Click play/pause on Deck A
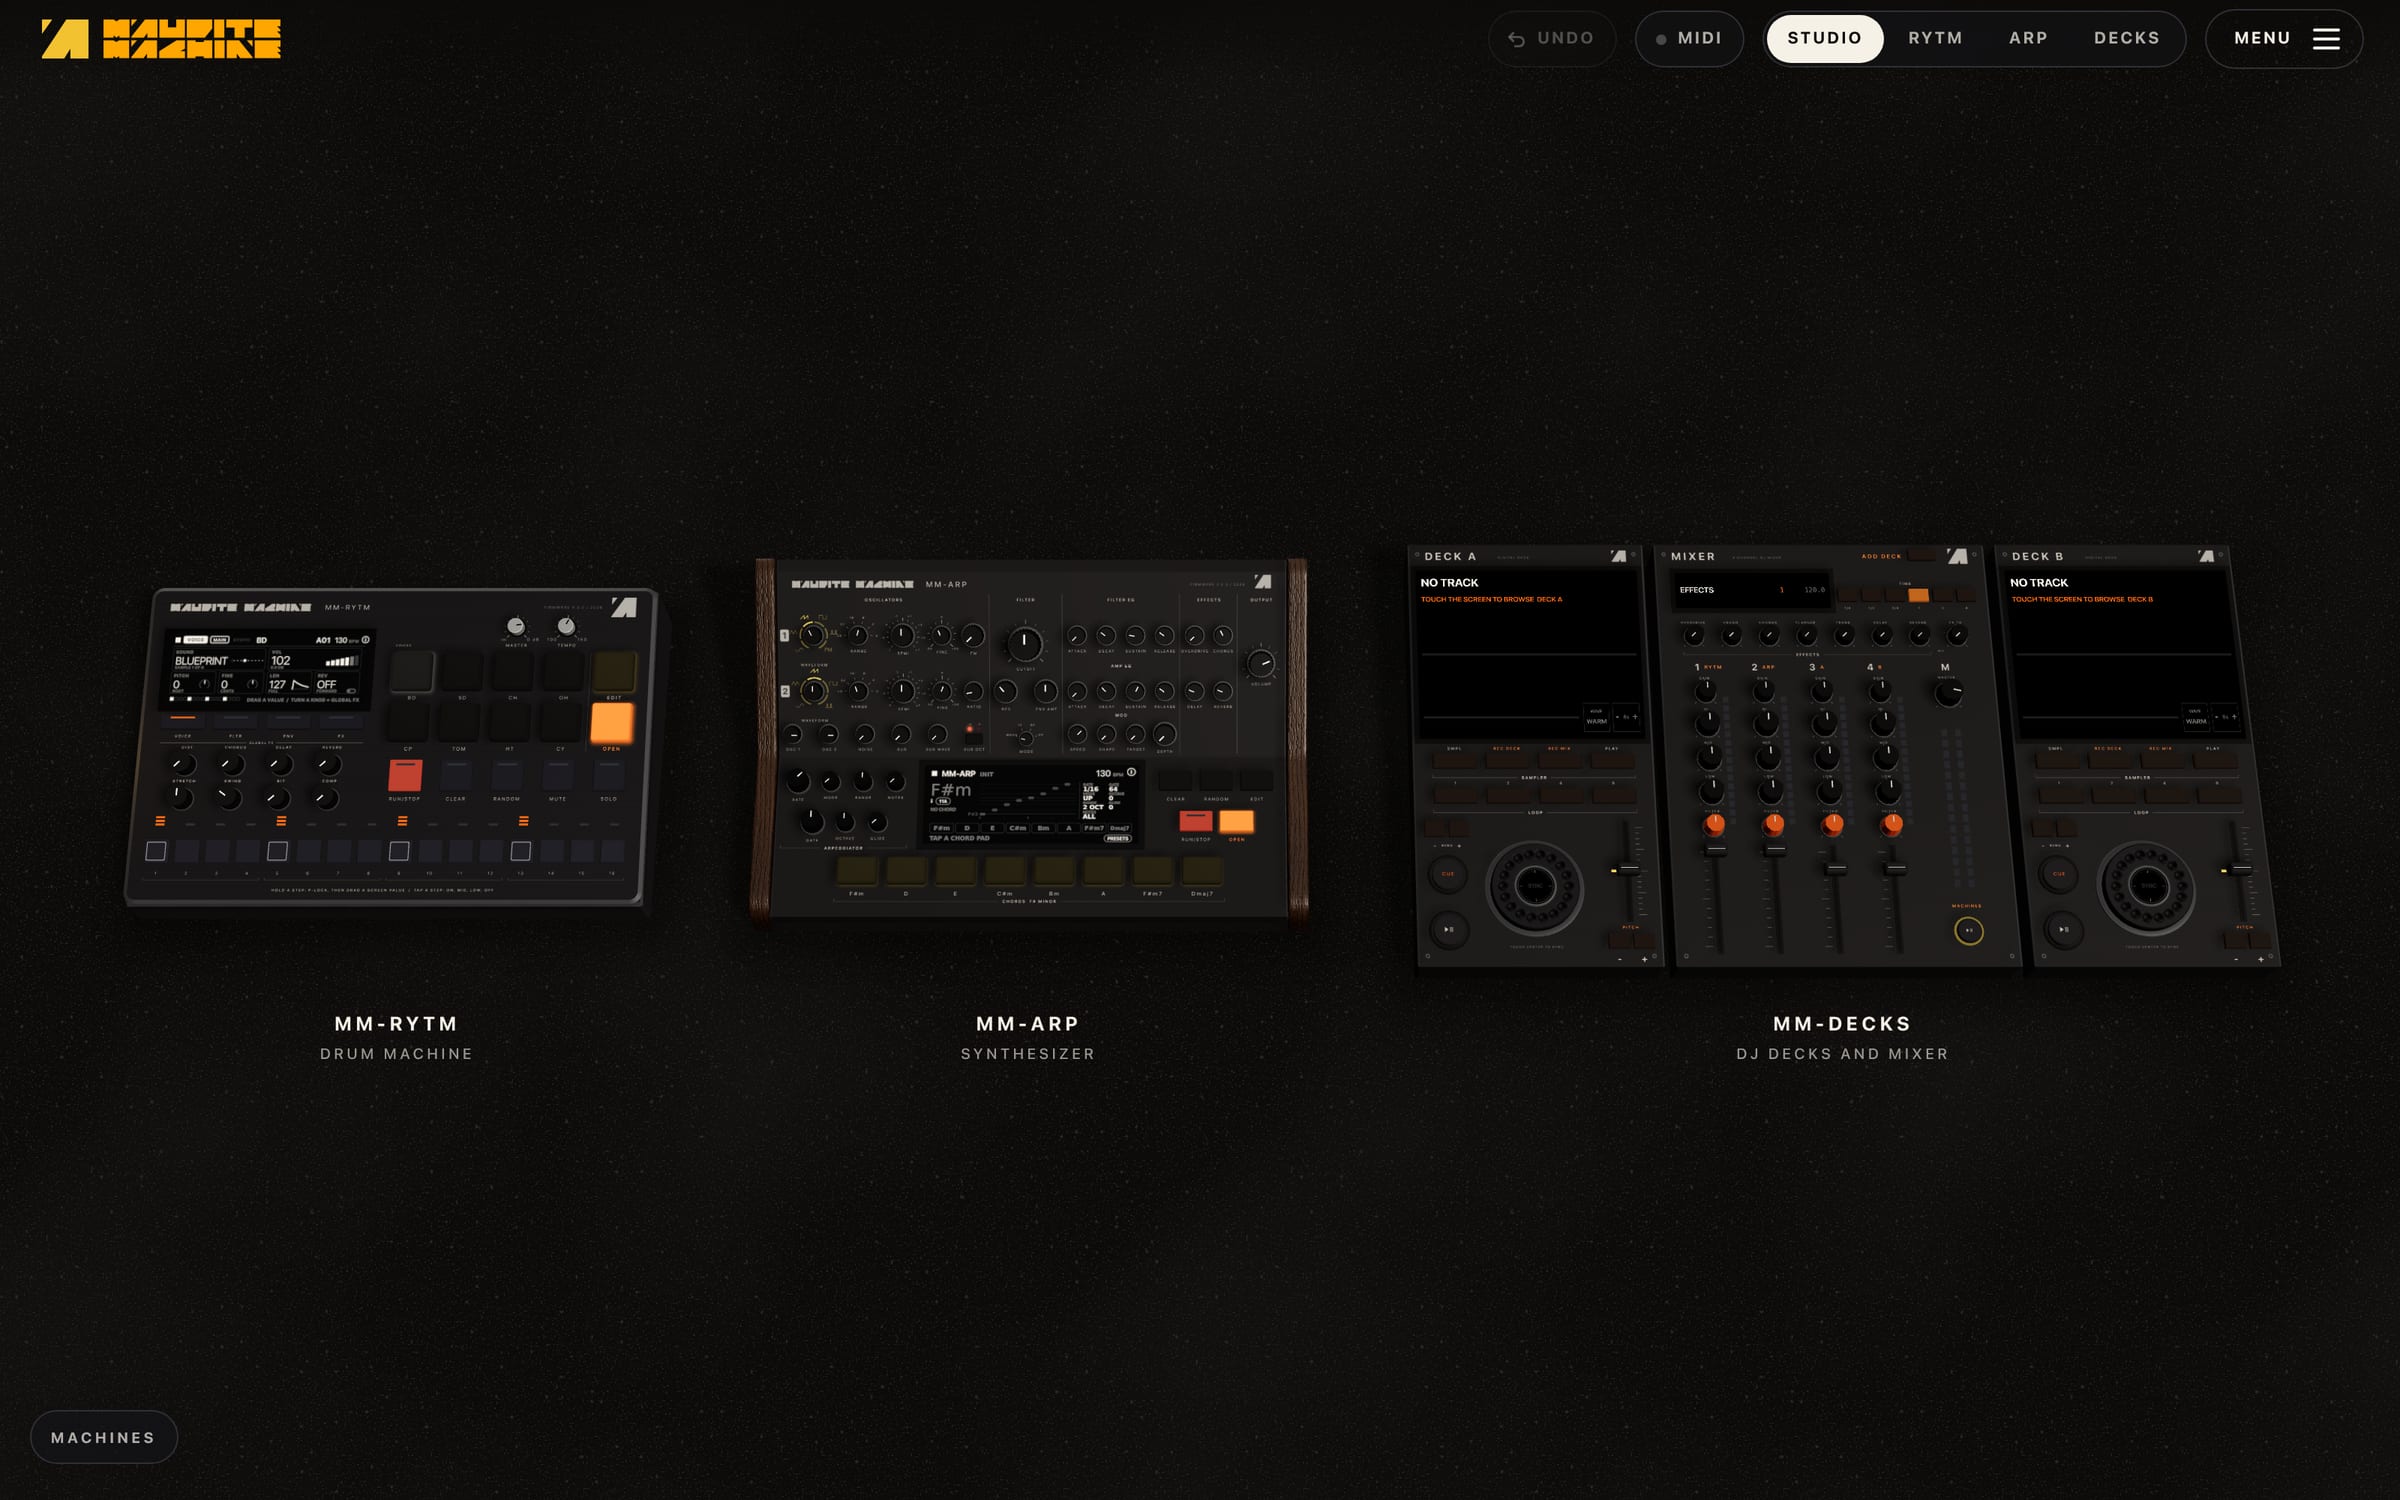 [1448, 929]
